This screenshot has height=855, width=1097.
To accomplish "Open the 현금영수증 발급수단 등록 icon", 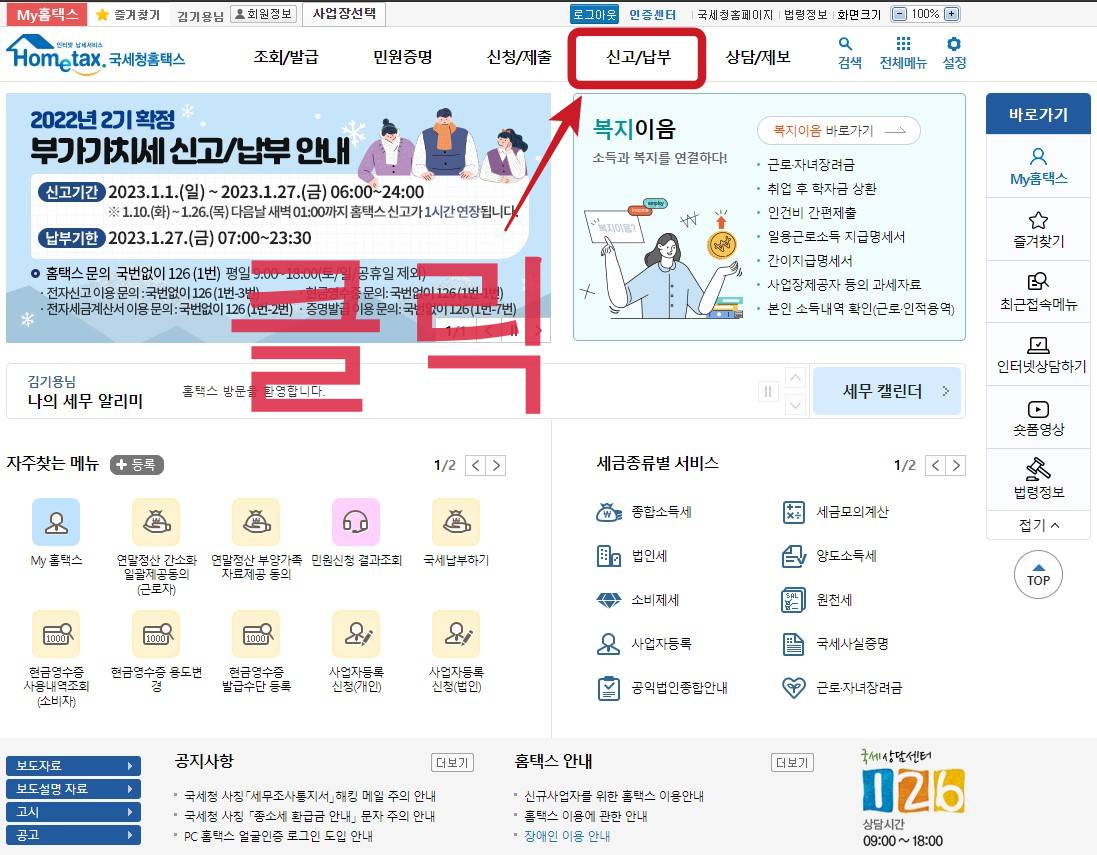I will point(255,636).
